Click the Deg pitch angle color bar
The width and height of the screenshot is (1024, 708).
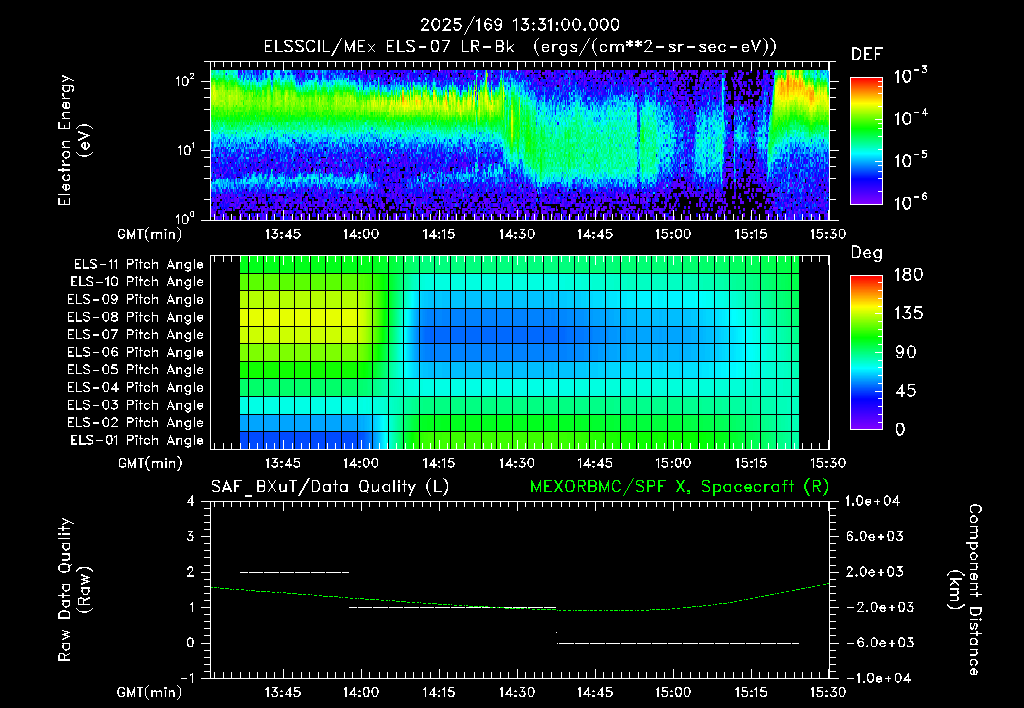(866, 352)
